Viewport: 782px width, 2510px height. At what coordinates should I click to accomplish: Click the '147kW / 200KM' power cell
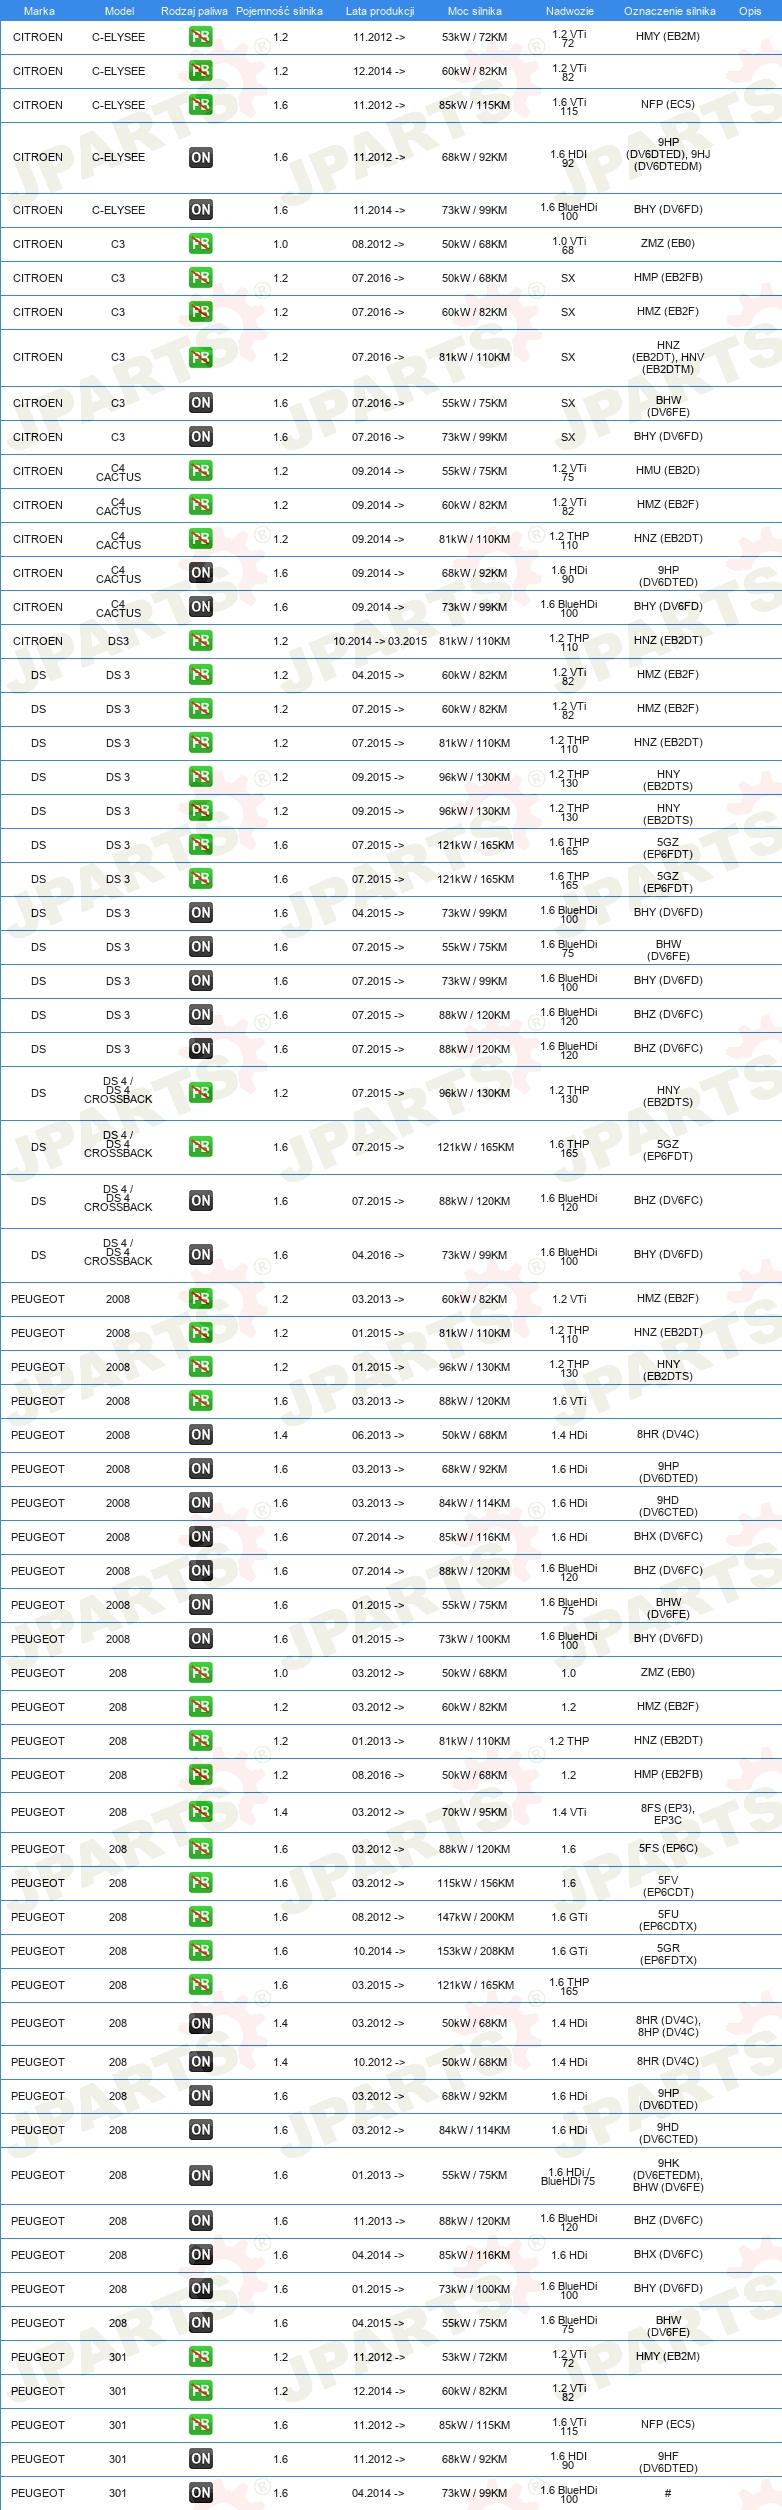[x=475, y=1917]
